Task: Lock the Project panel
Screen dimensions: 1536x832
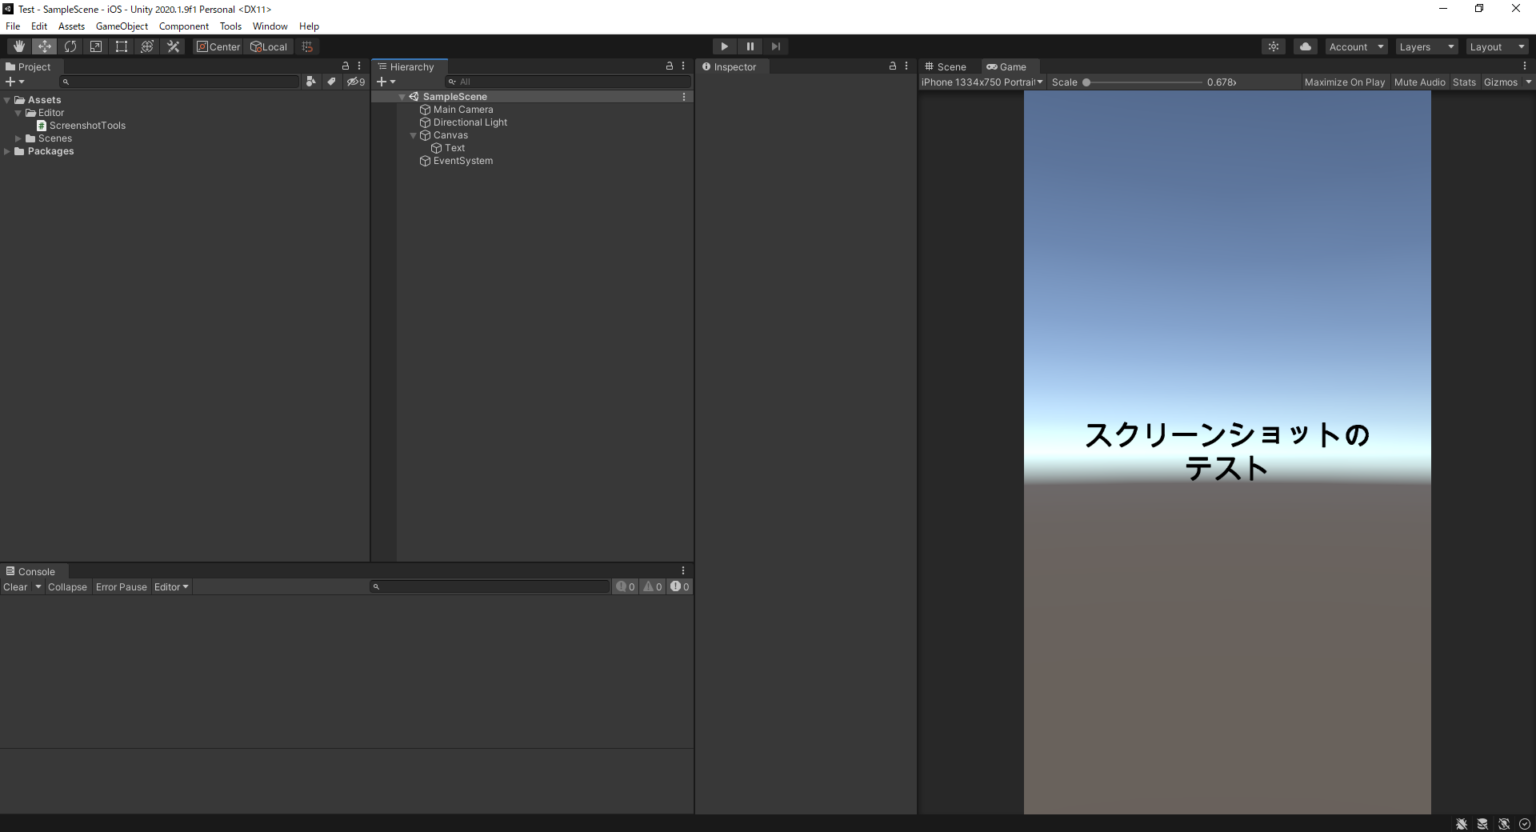Action: (346, 66)
